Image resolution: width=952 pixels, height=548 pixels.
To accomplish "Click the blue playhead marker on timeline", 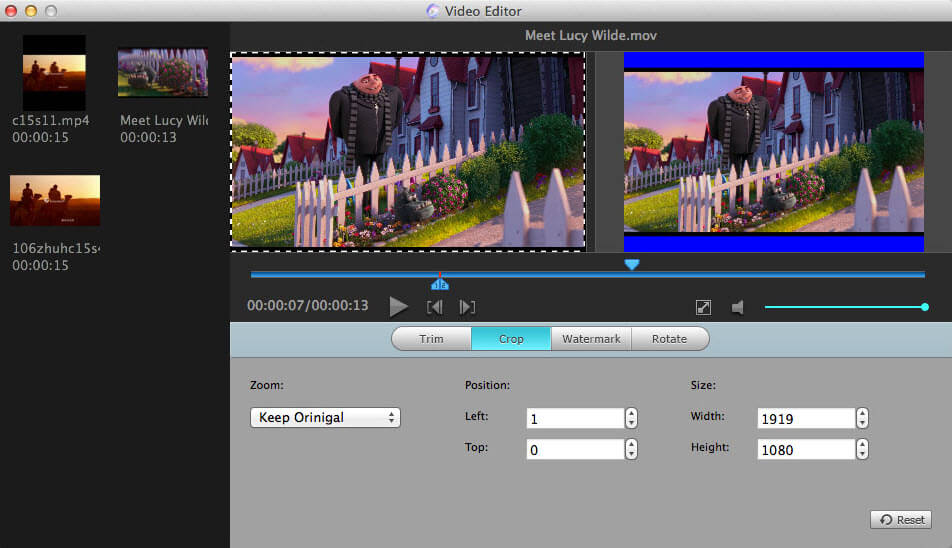I will click(x=632, y=264).
